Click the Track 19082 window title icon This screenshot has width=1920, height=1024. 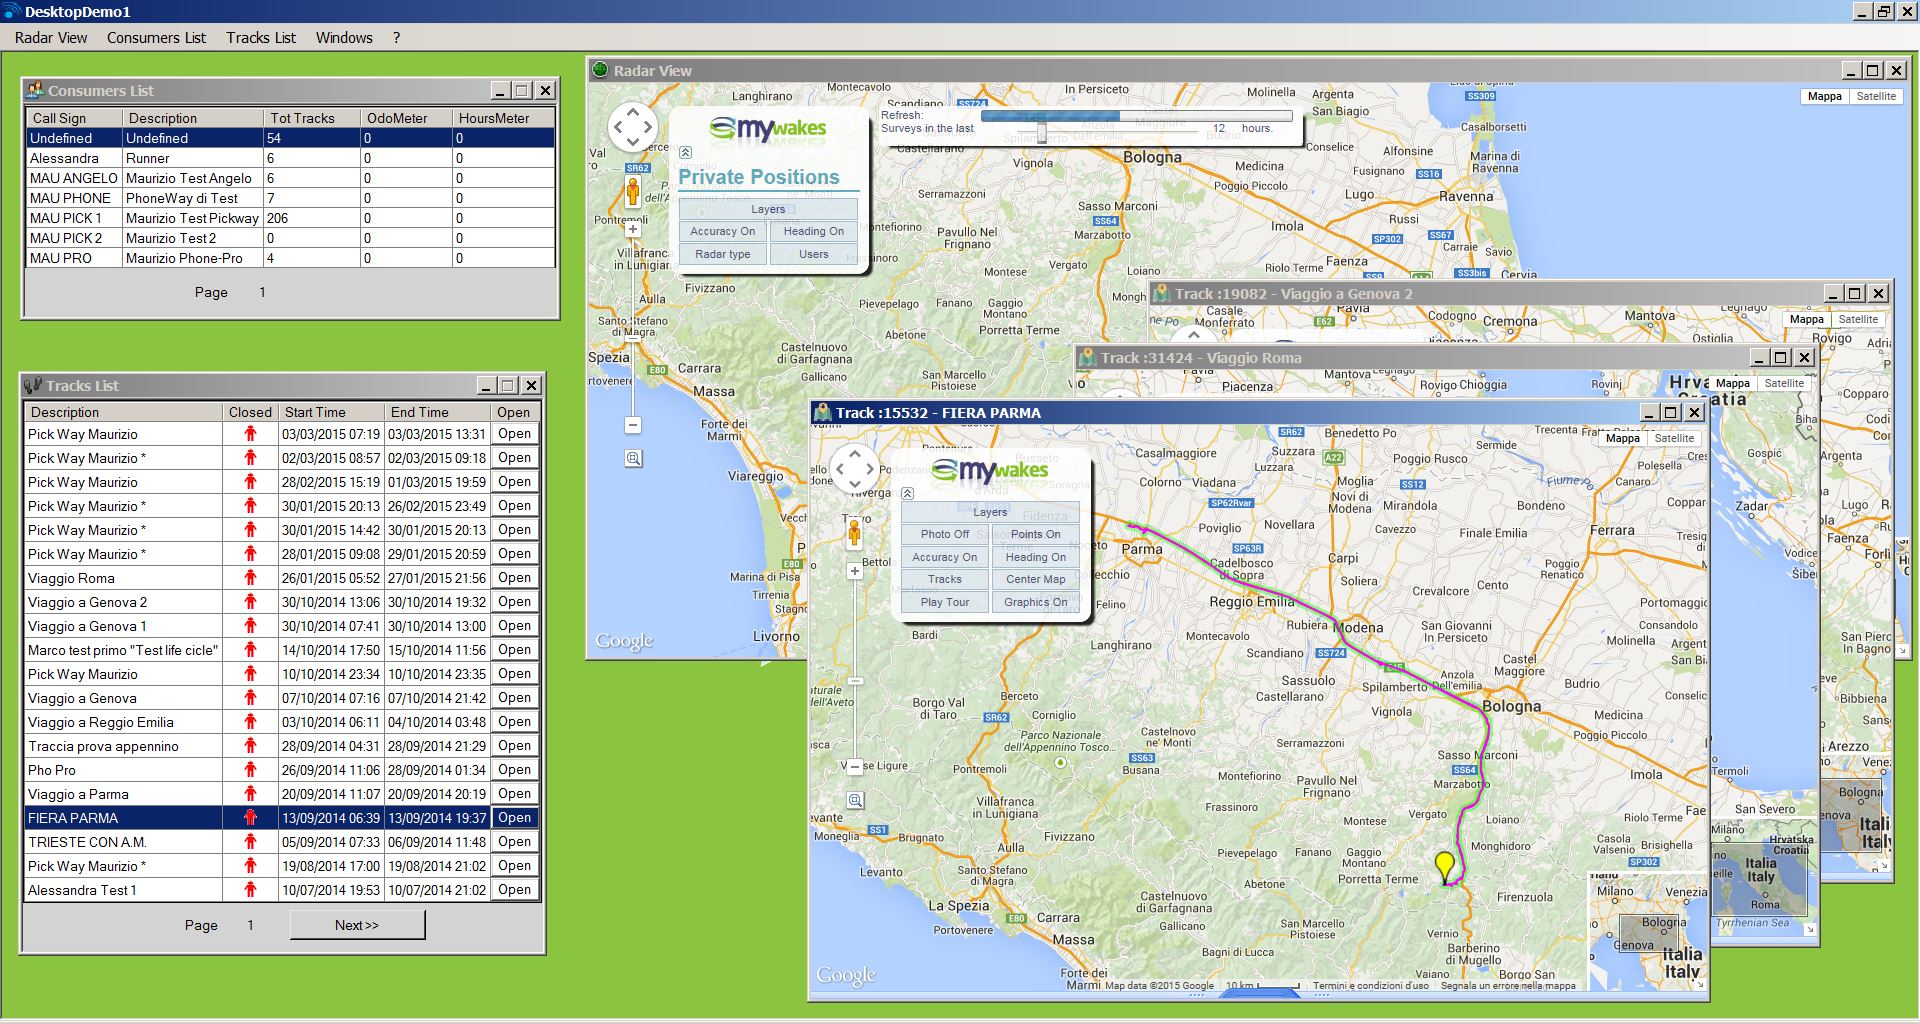coord(1161,293)
